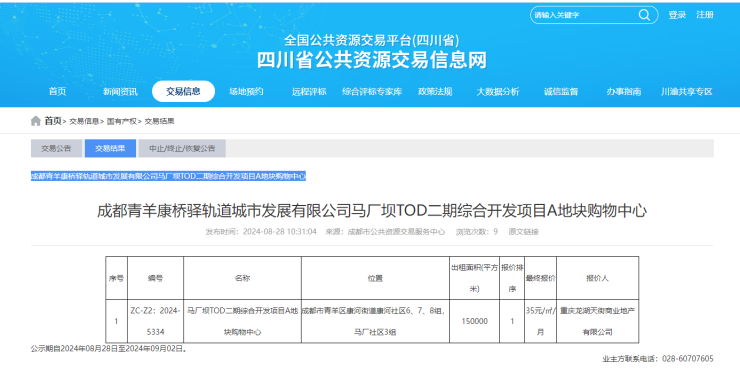Click 国有产权 breadcrumb link
Image resolution: width=740 pixels, height=379 pixels.
click(x=122, y=121)
